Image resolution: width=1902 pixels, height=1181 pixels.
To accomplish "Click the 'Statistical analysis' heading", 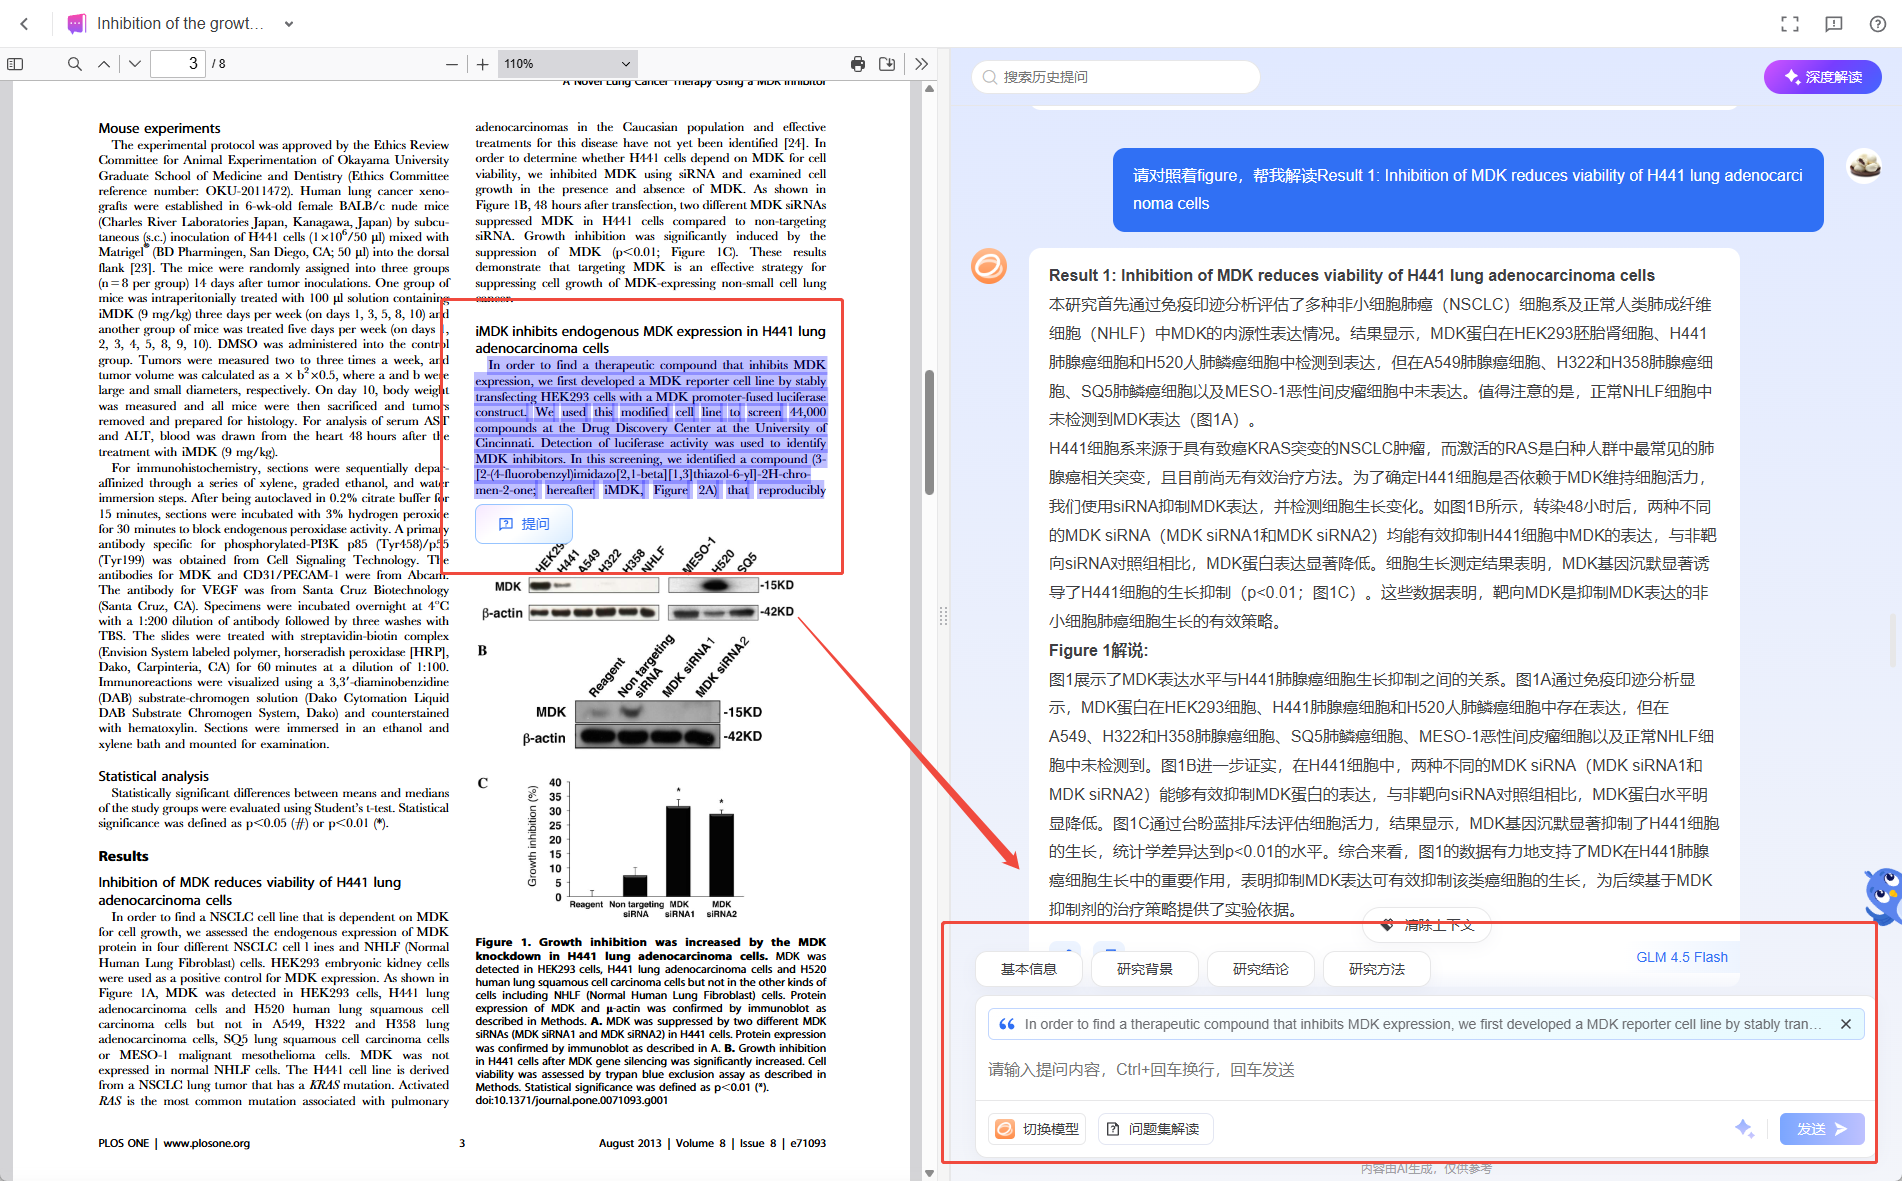I will point(153,776).
